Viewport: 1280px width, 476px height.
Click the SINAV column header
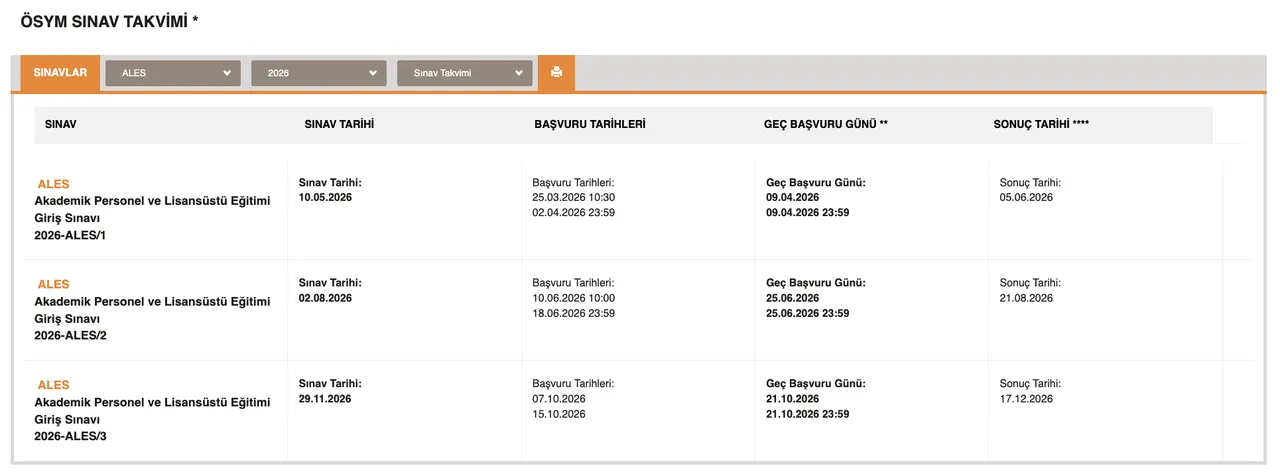click(61, 124)
